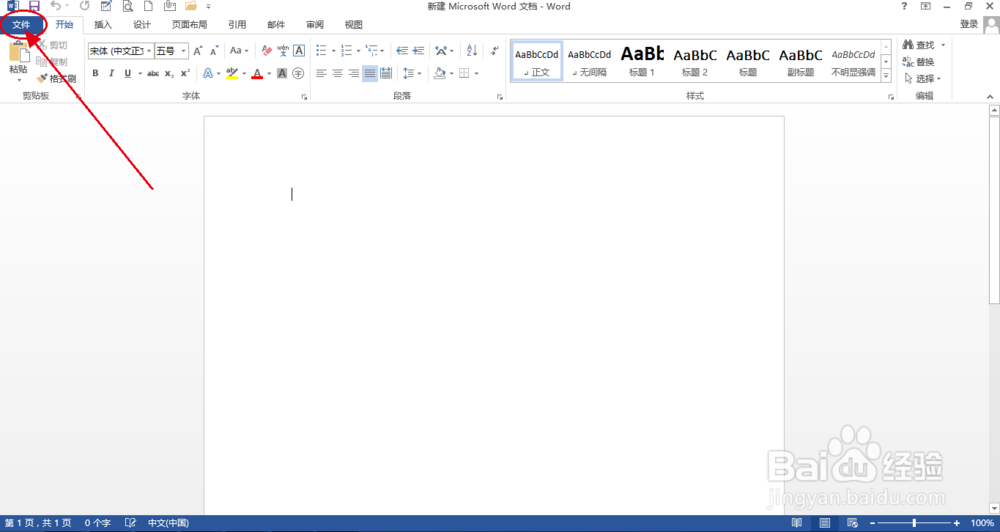Image resolution: width=1000 pixels, height=532 pixels.
Task: Click the Redo icon in quick access toolbar
Action: pyautogui.click(x=84, y=6)
